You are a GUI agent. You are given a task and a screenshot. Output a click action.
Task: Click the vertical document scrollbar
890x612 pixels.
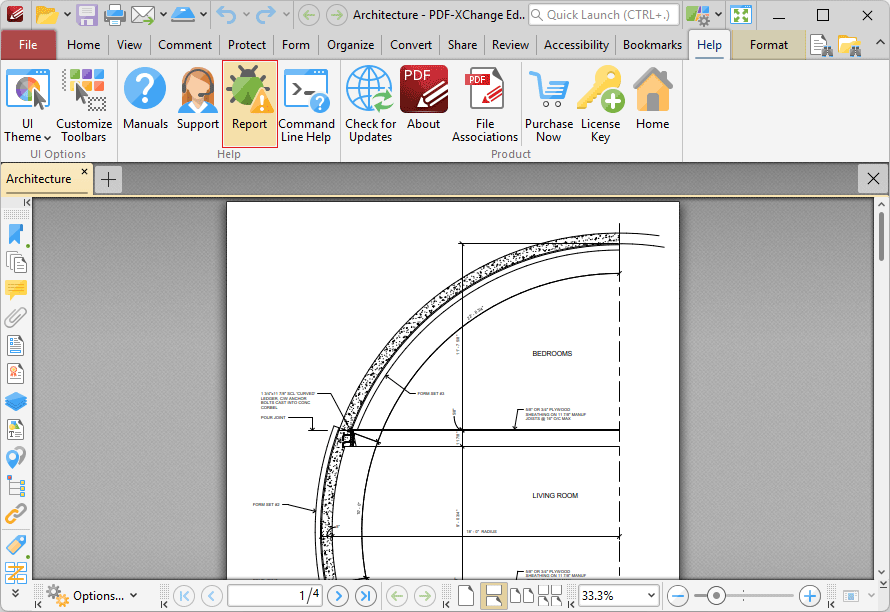[x=881, y=236]
